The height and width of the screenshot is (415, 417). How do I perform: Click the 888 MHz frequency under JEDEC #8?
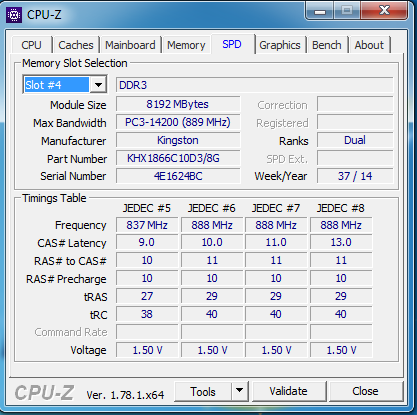pyautogui.click(x=341, y=225)
